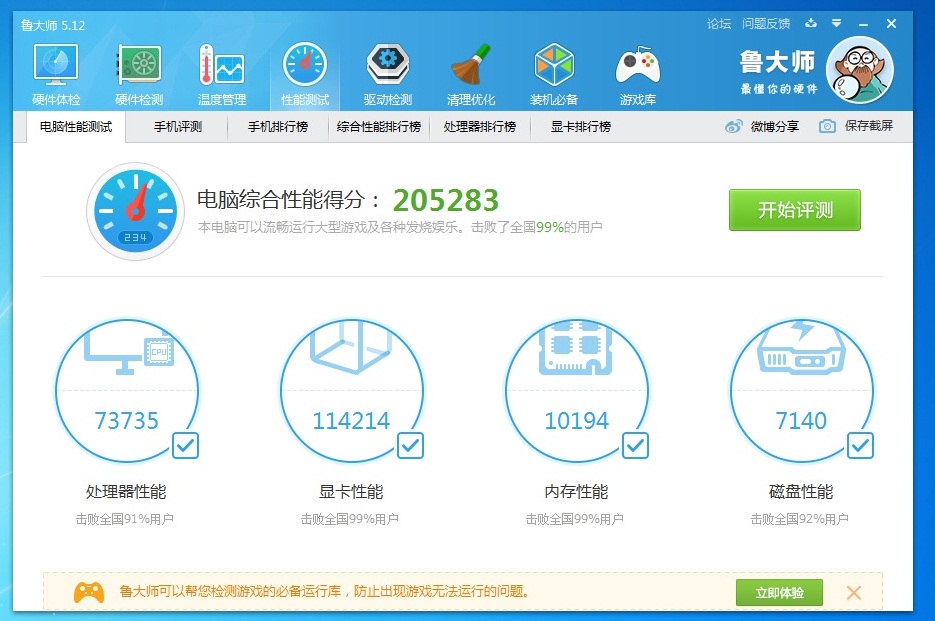This screenshot has height=621, width=935.
Task: Click the camera screenshot icon
Action: (x=827, y=126)
